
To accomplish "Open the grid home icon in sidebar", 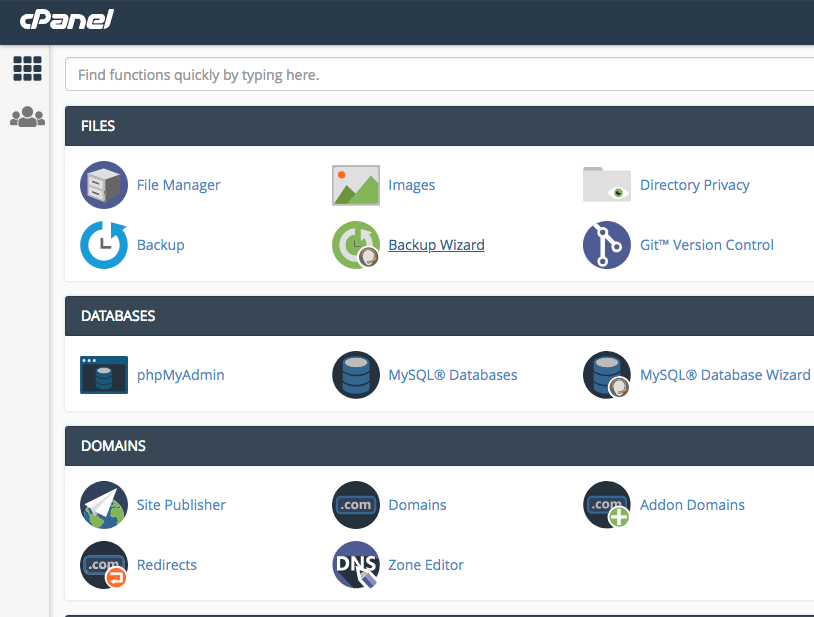I will [27, 68].
